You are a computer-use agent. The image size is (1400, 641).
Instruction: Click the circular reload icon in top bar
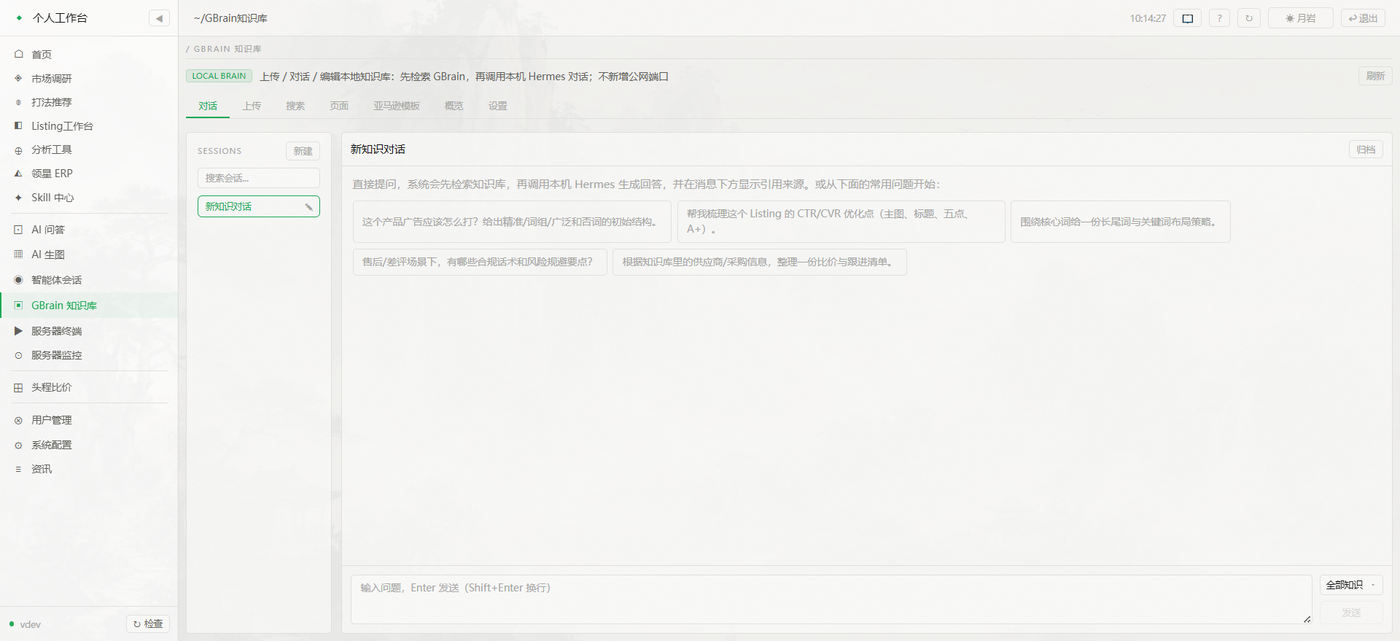pyautogui.click(x=1248, y=18)
